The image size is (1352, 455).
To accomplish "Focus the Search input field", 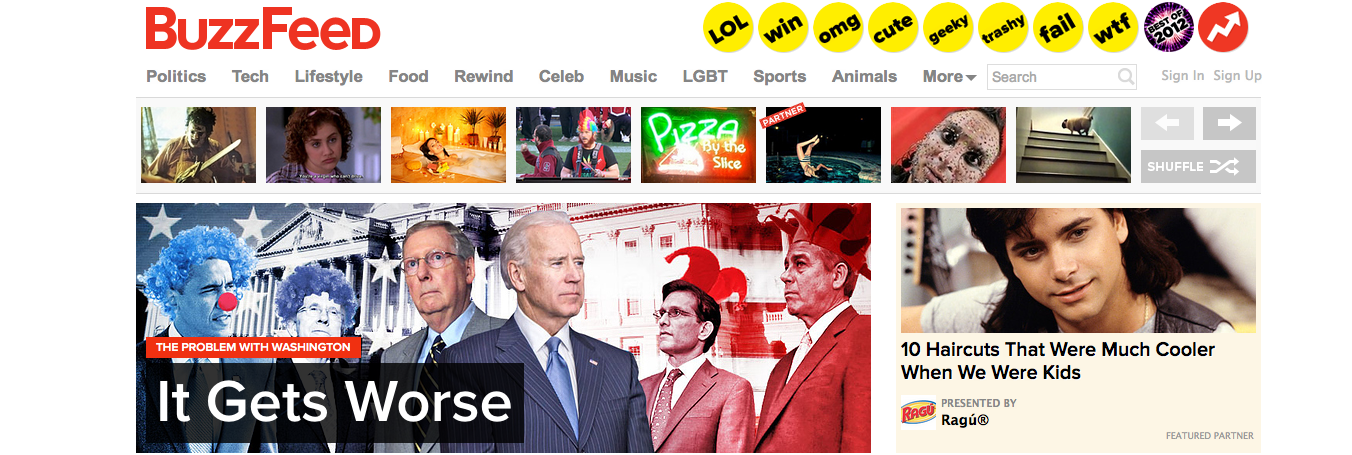I will 1062,76.
